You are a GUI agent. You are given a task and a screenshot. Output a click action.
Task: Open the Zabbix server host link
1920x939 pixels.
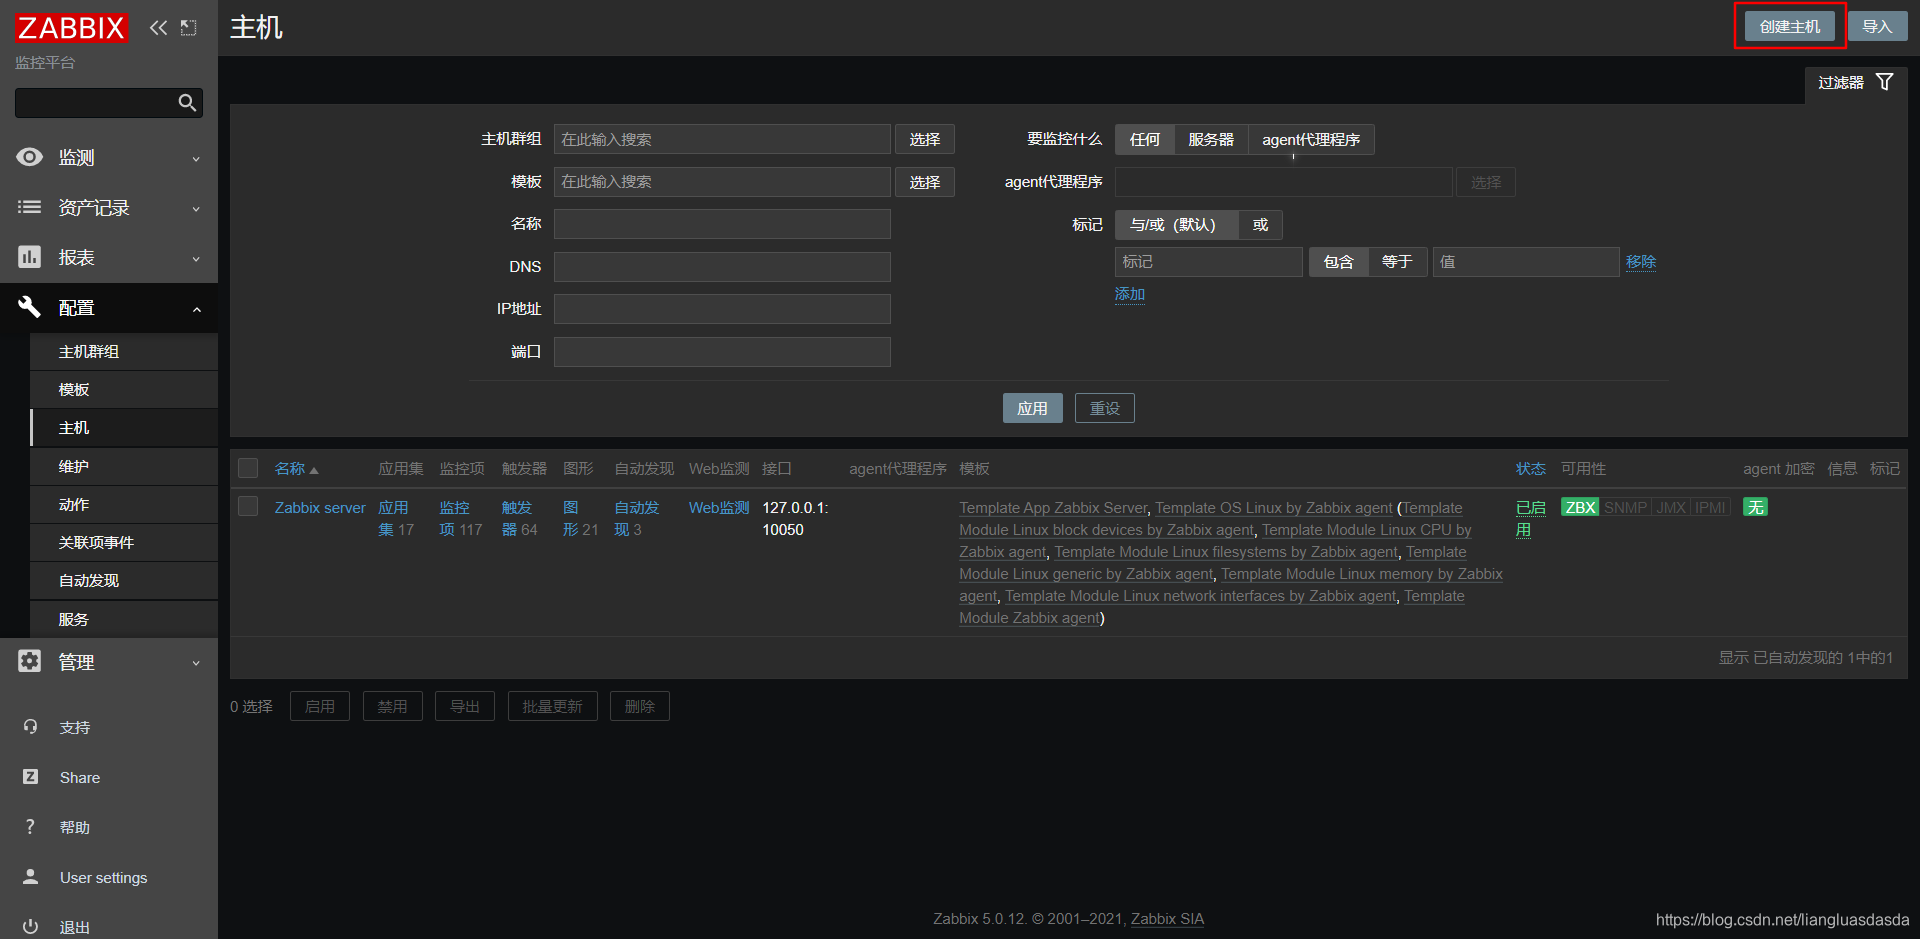click(320, 508)
